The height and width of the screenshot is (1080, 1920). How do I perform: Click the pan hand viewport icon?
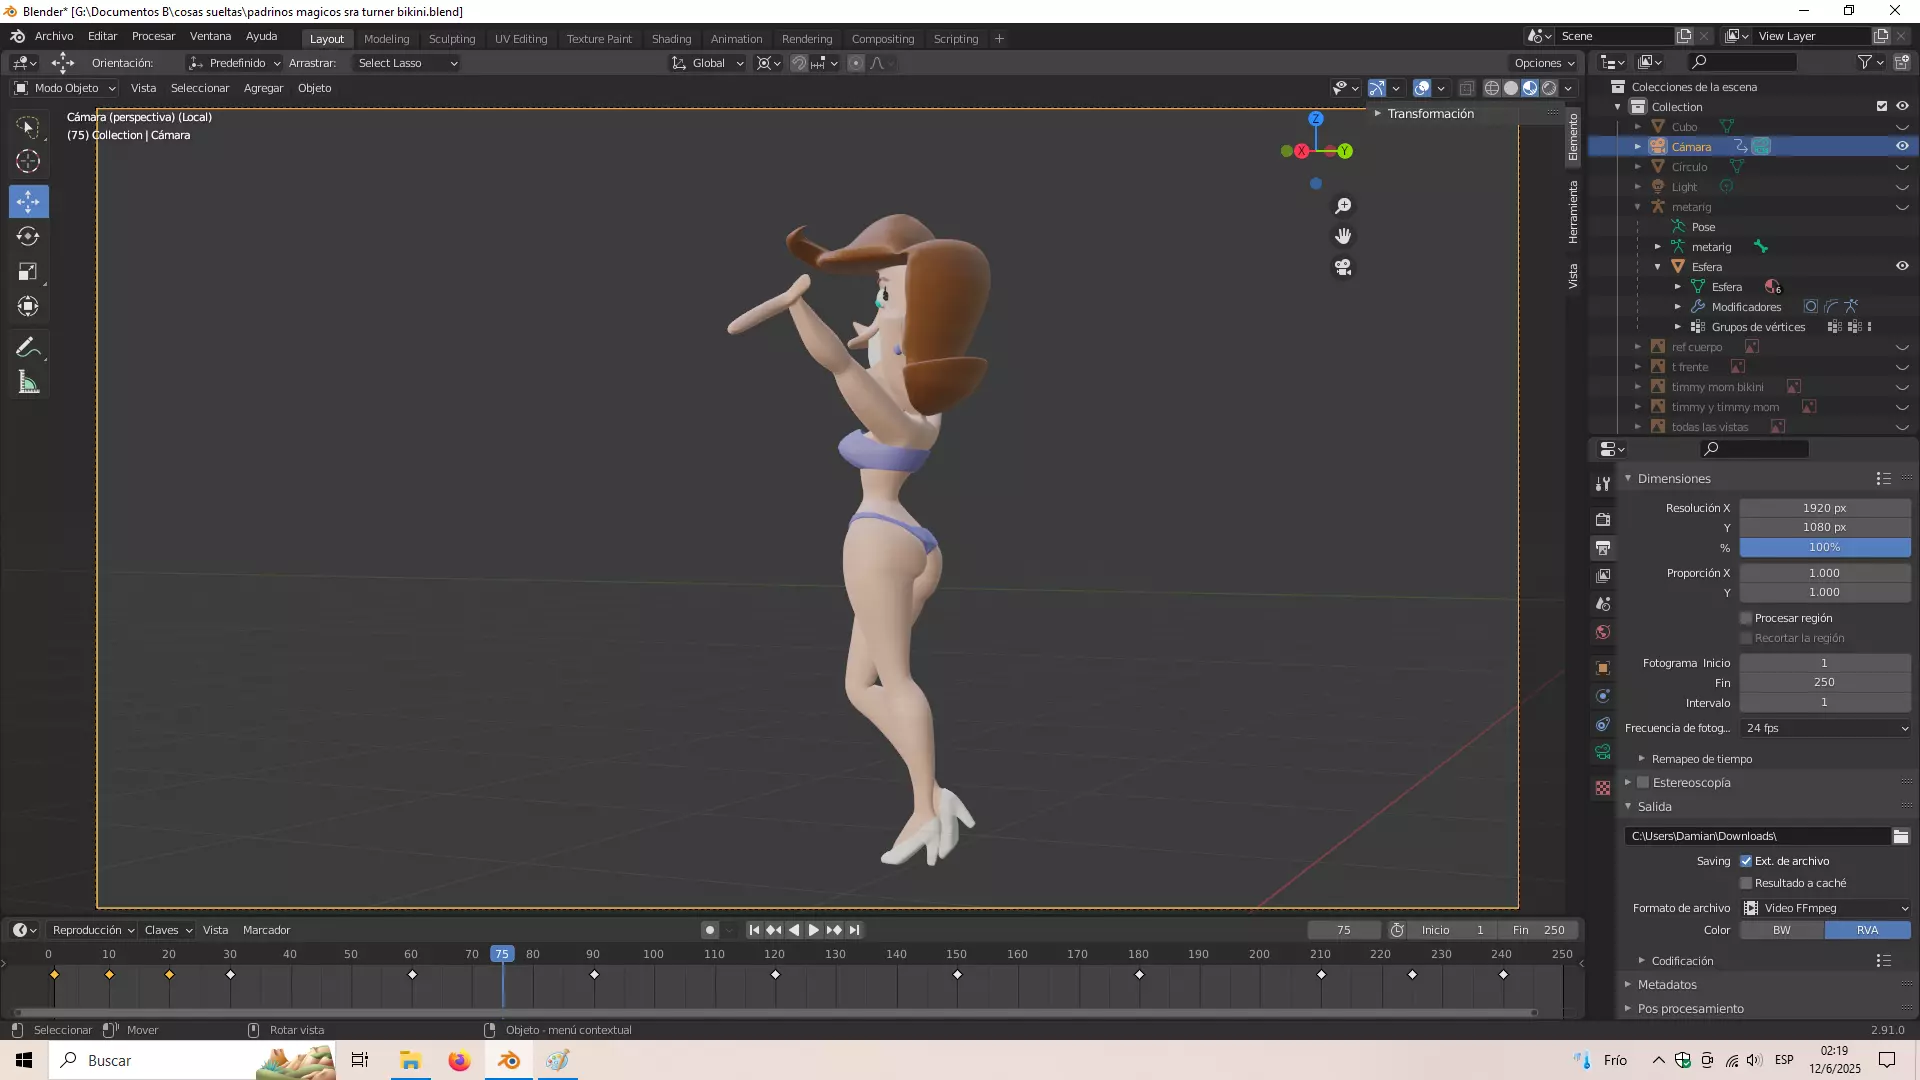1343,237
